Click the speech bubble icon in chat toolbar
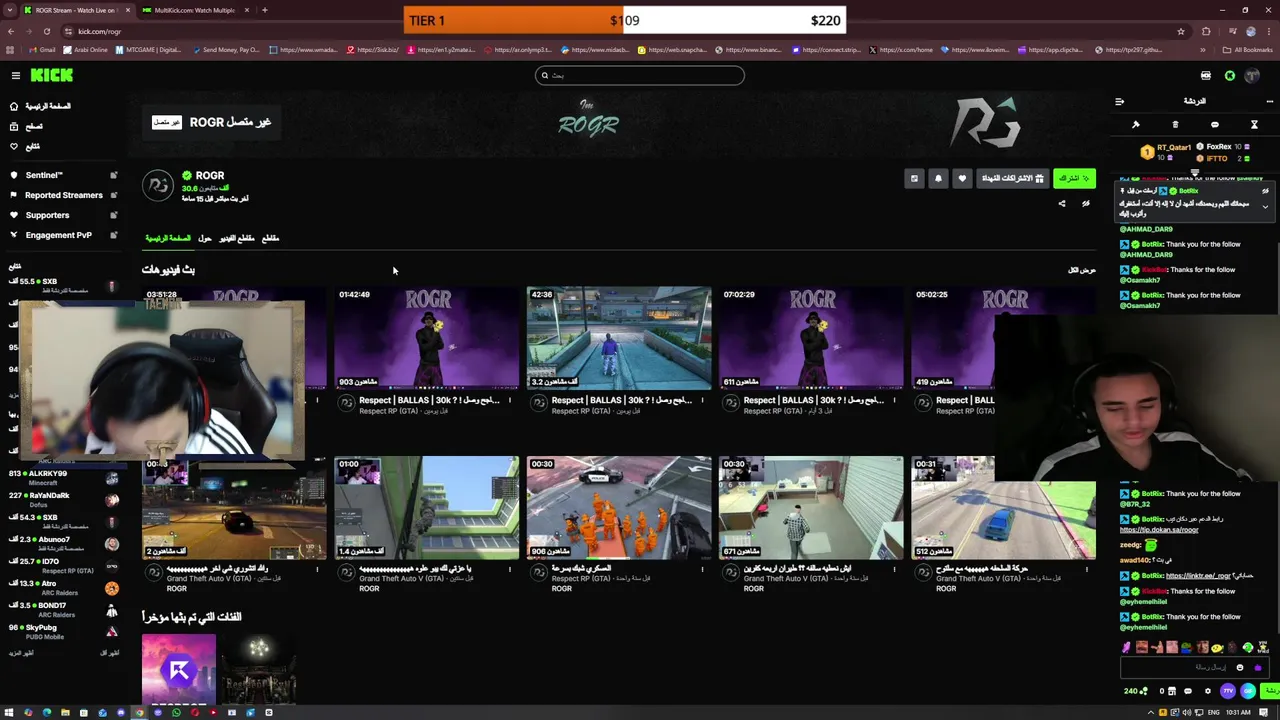Screen dimensions: 1280x720 pyautogui.click(x=1215, y=125)
